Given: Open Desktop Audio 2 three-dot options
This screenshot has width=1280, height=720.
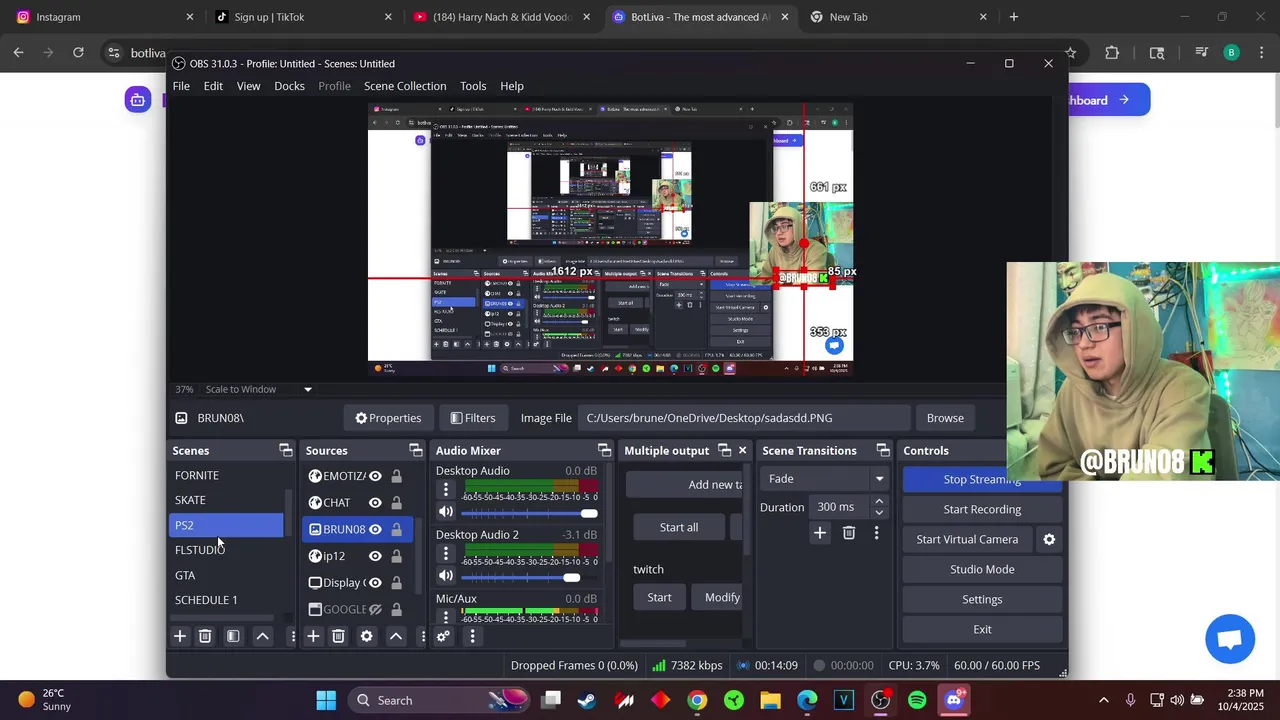Looking at the screenshot, I should [446, 554].
